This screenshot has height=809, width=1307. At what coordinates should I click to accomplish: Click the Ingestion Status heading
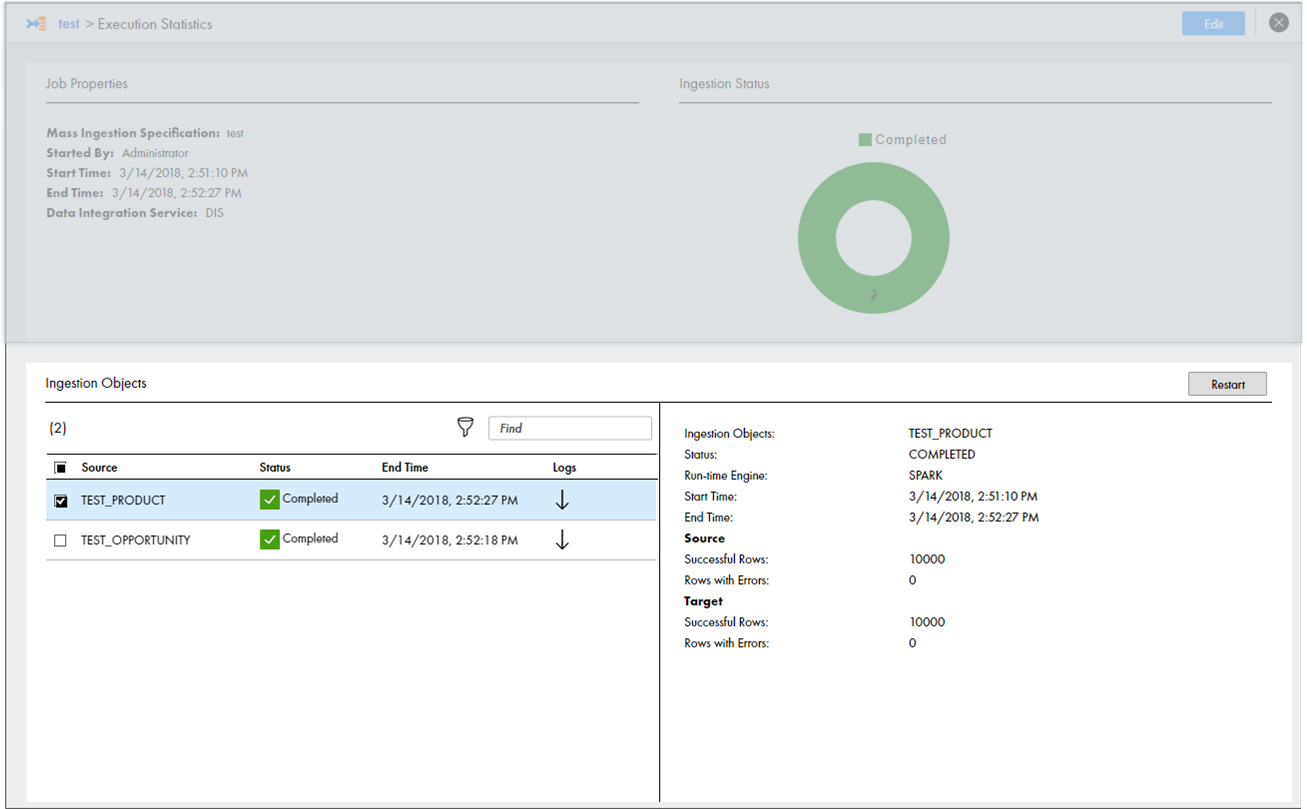point(725,84)
